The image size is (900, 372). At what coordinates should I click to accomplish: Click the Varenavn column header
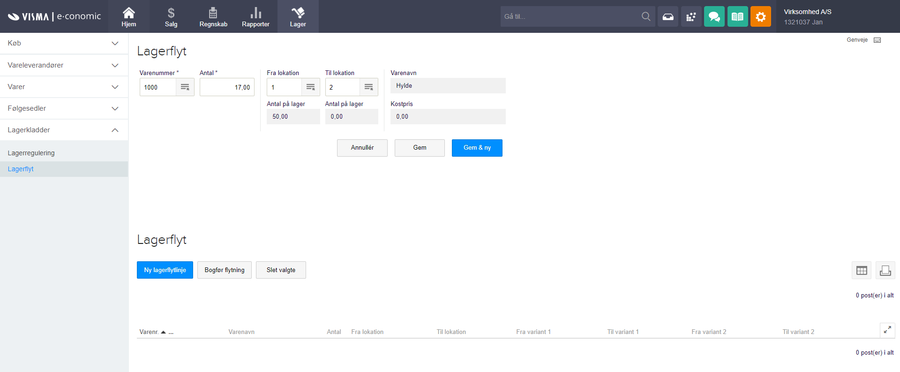[242, 332]
